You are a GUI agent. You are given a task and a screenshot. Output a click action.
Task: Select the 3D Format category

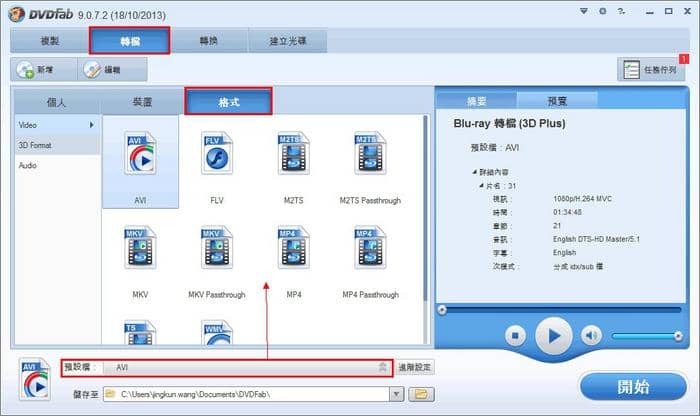57,145
